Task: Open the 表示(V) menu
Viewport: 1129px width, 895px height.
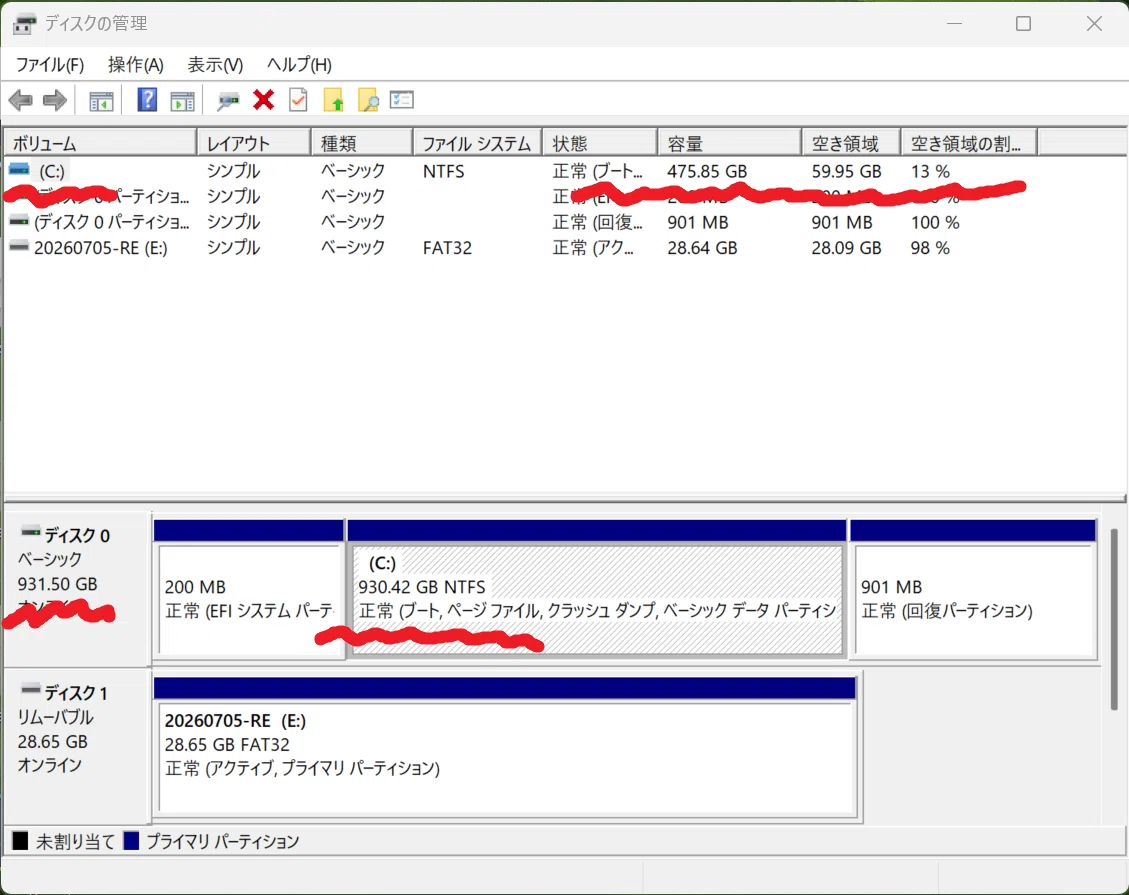Action: click(x=215, y=65)
